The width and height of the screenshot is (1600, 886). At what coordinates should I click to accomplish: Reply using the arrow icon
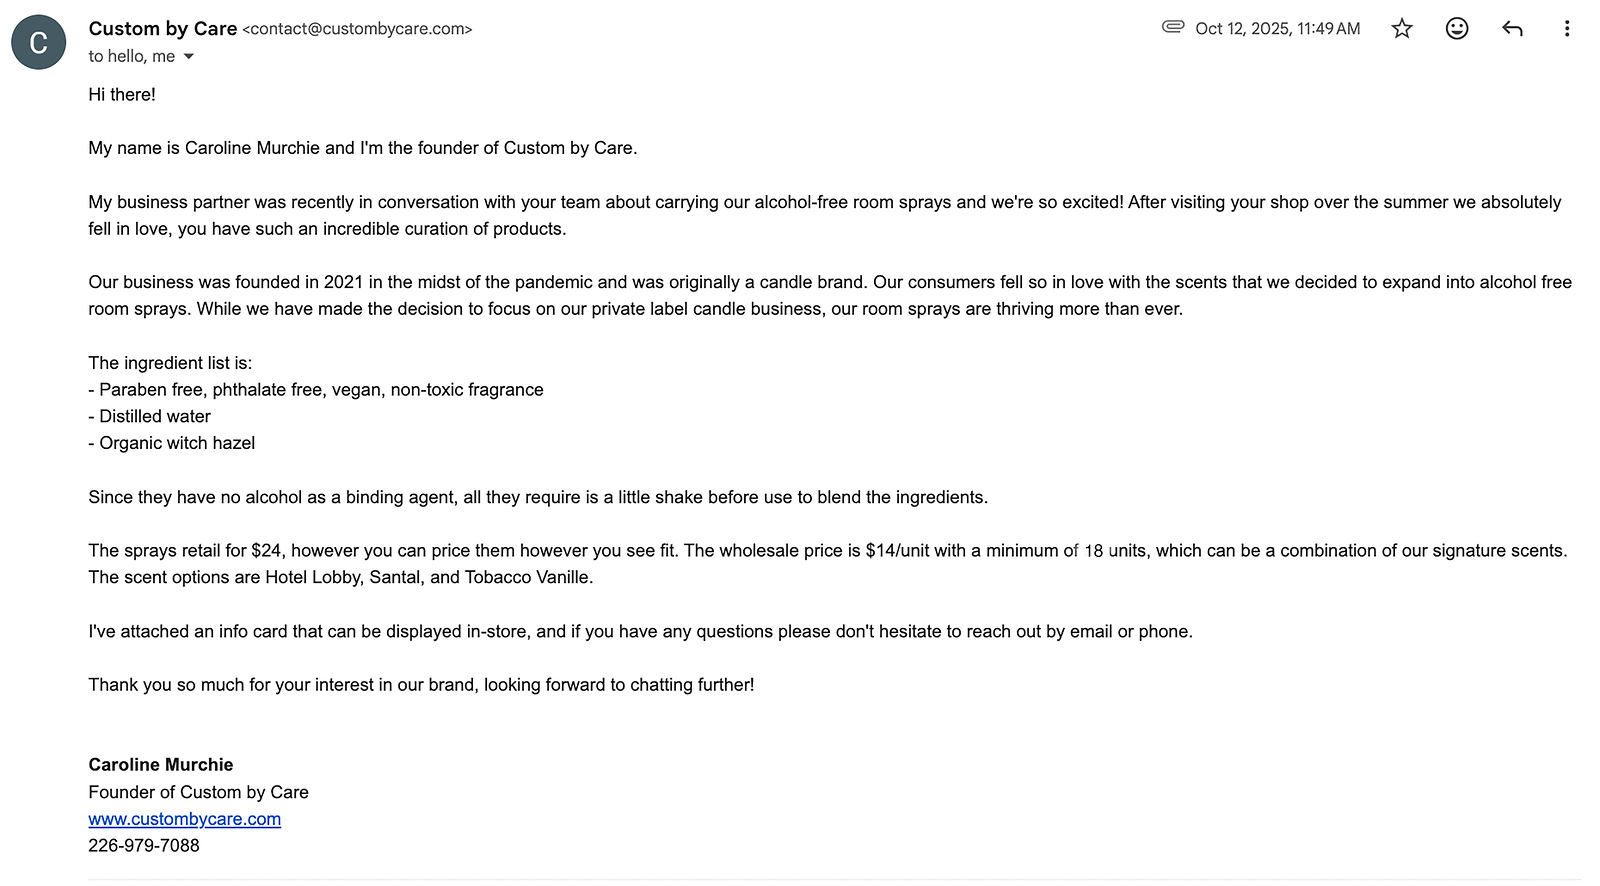click(x=1512, y=28)
